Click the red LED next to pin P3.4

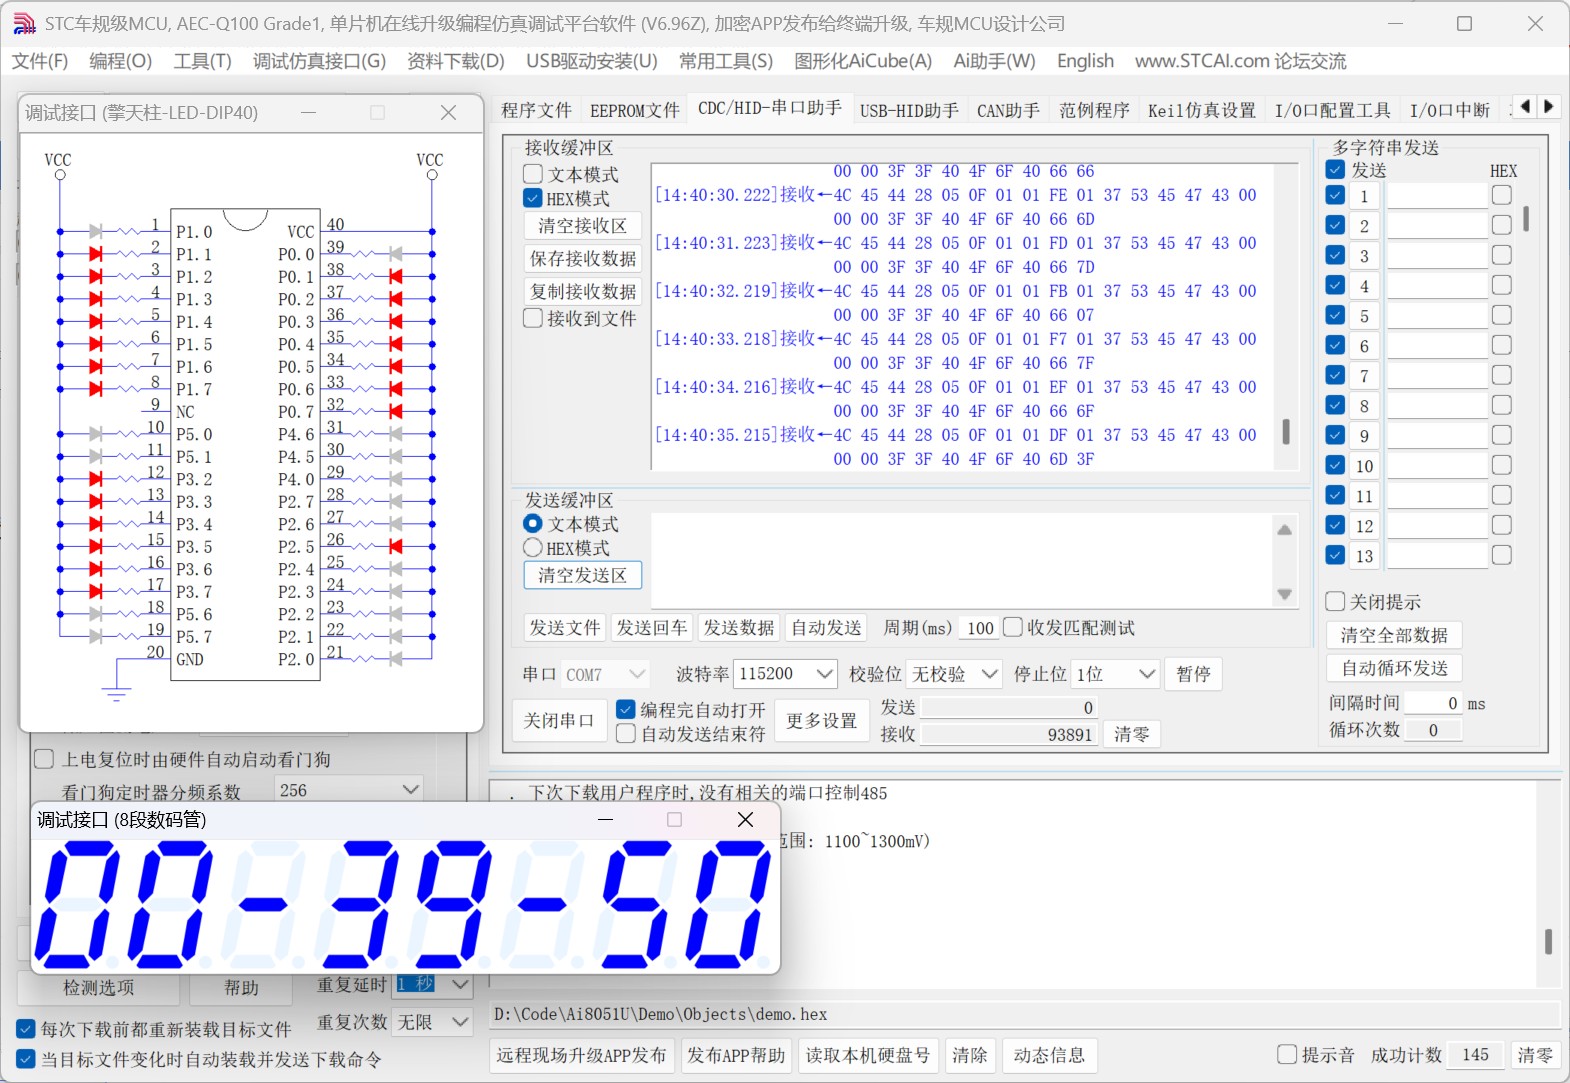click(x=96, y=524)
